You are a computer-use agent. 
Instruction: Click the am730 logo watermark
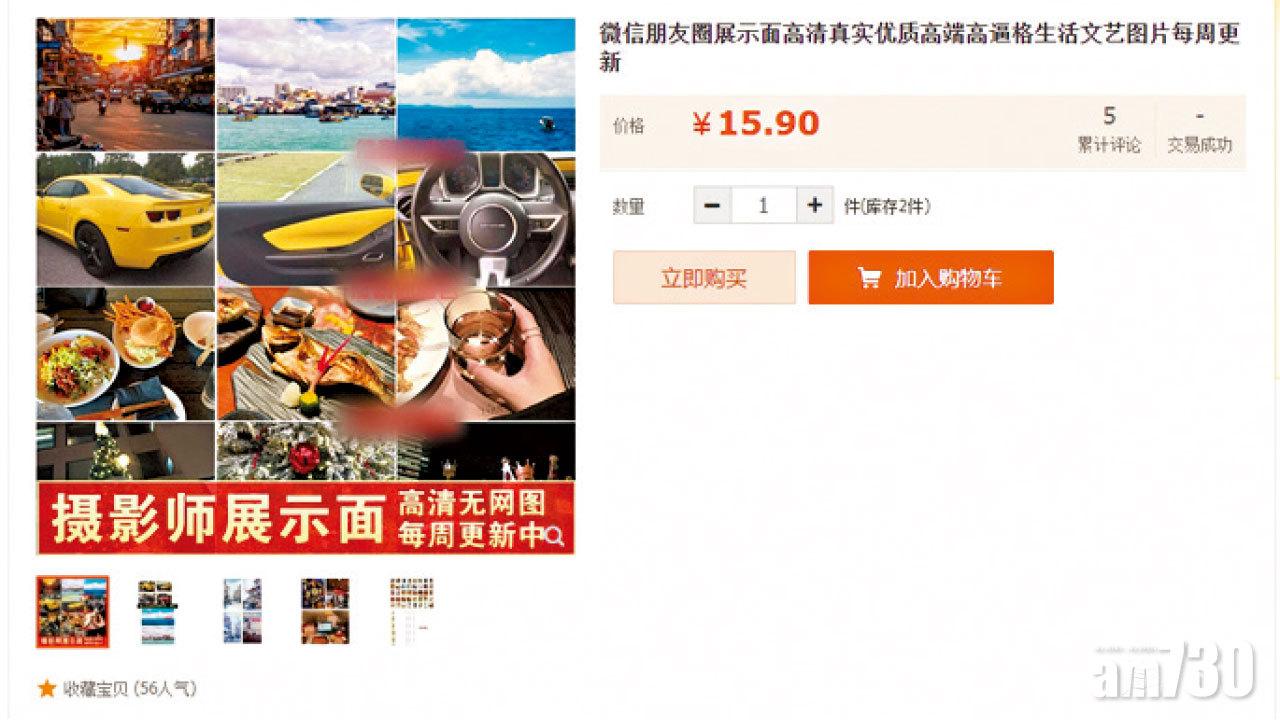point(1175,668)
